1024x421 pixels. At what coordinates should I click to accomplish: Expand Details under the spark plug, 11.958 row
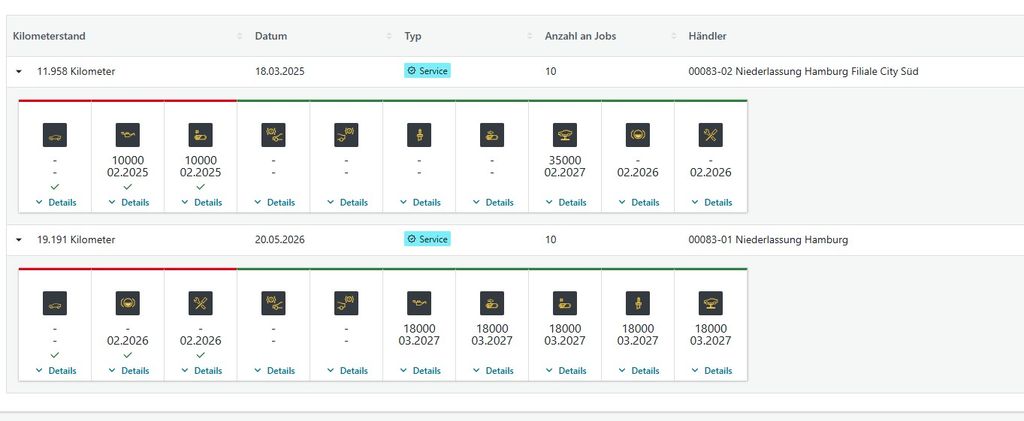420,202
